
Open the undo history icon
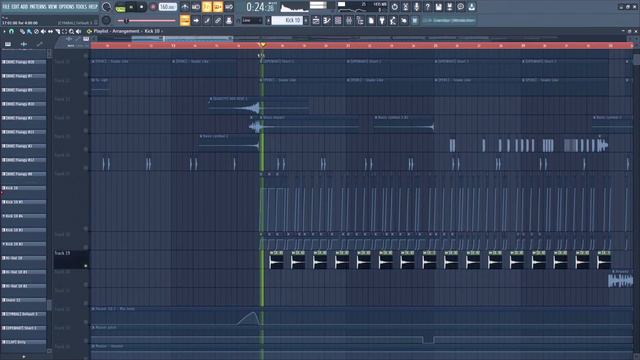tap(394, 7)
